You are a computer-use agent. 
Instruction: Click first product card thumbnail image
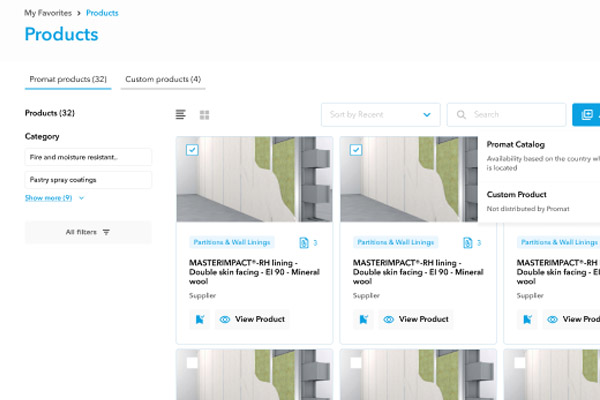click(x=254, y=179)
